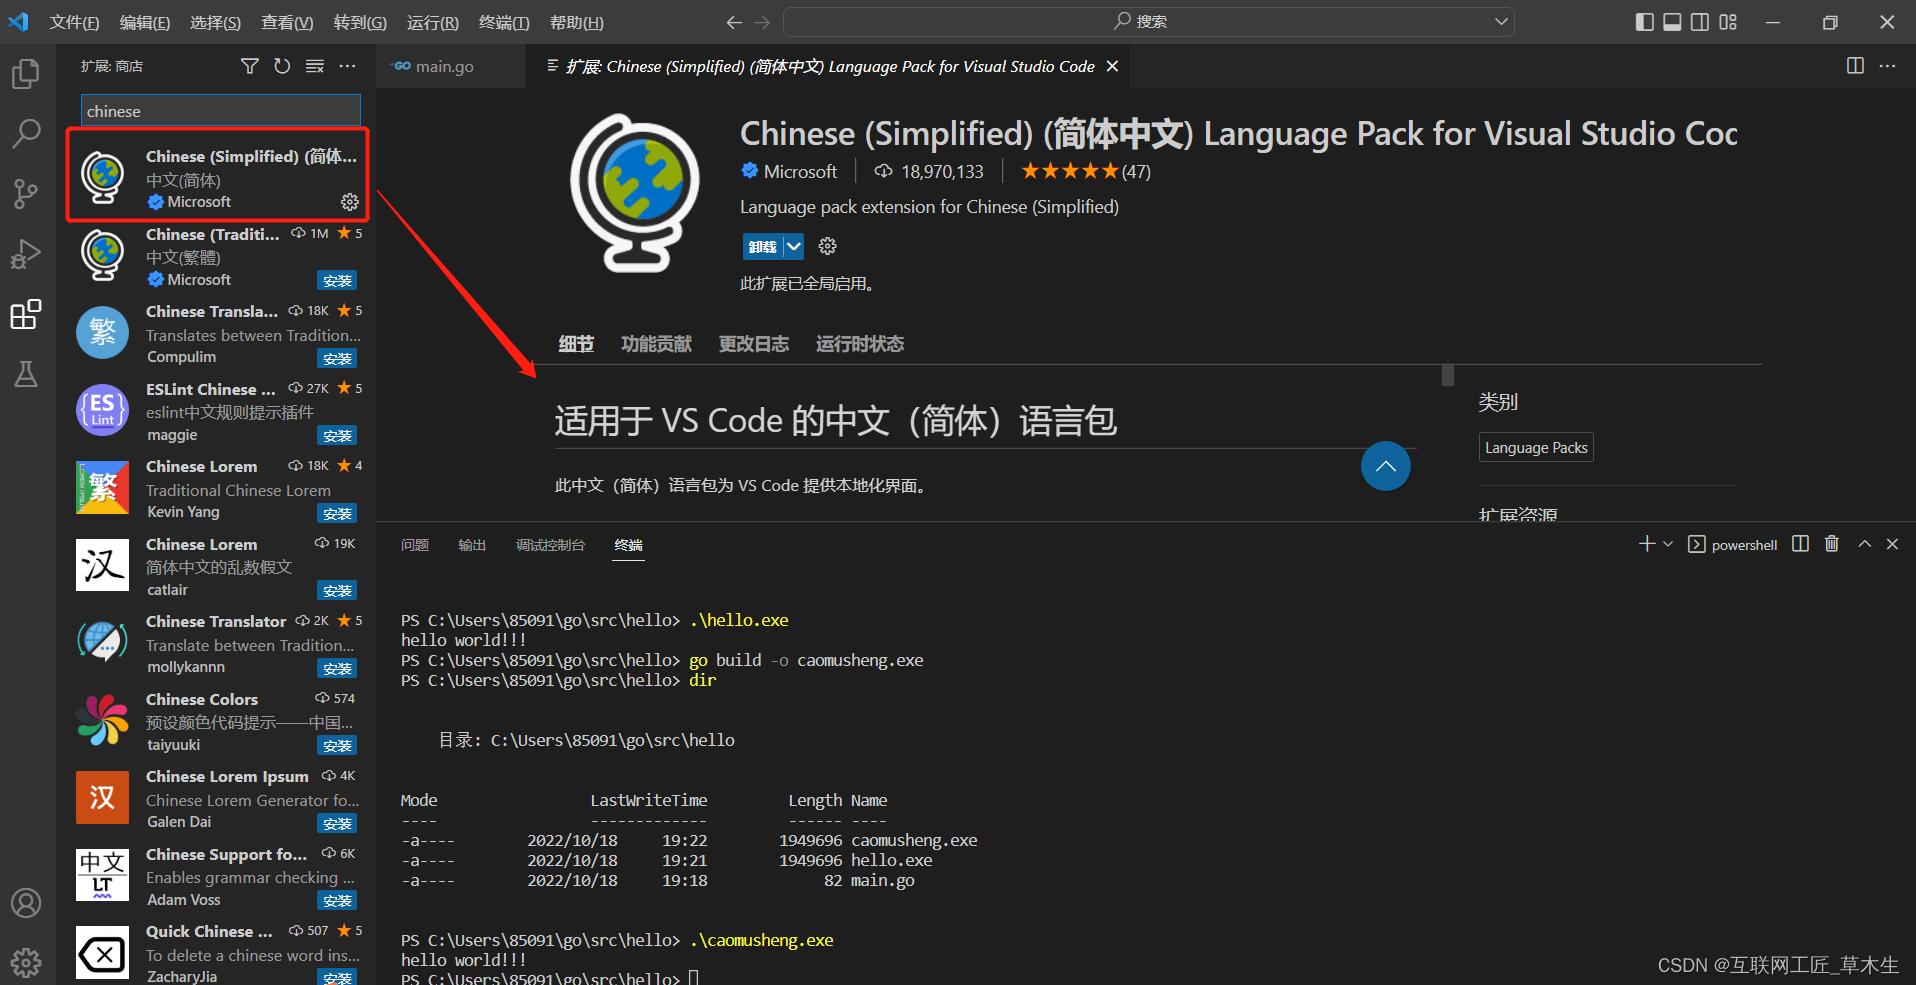Switch to the 更改日志 tab
The height and width of the screenshot is (985, 1916).
[x=754, y=344]
